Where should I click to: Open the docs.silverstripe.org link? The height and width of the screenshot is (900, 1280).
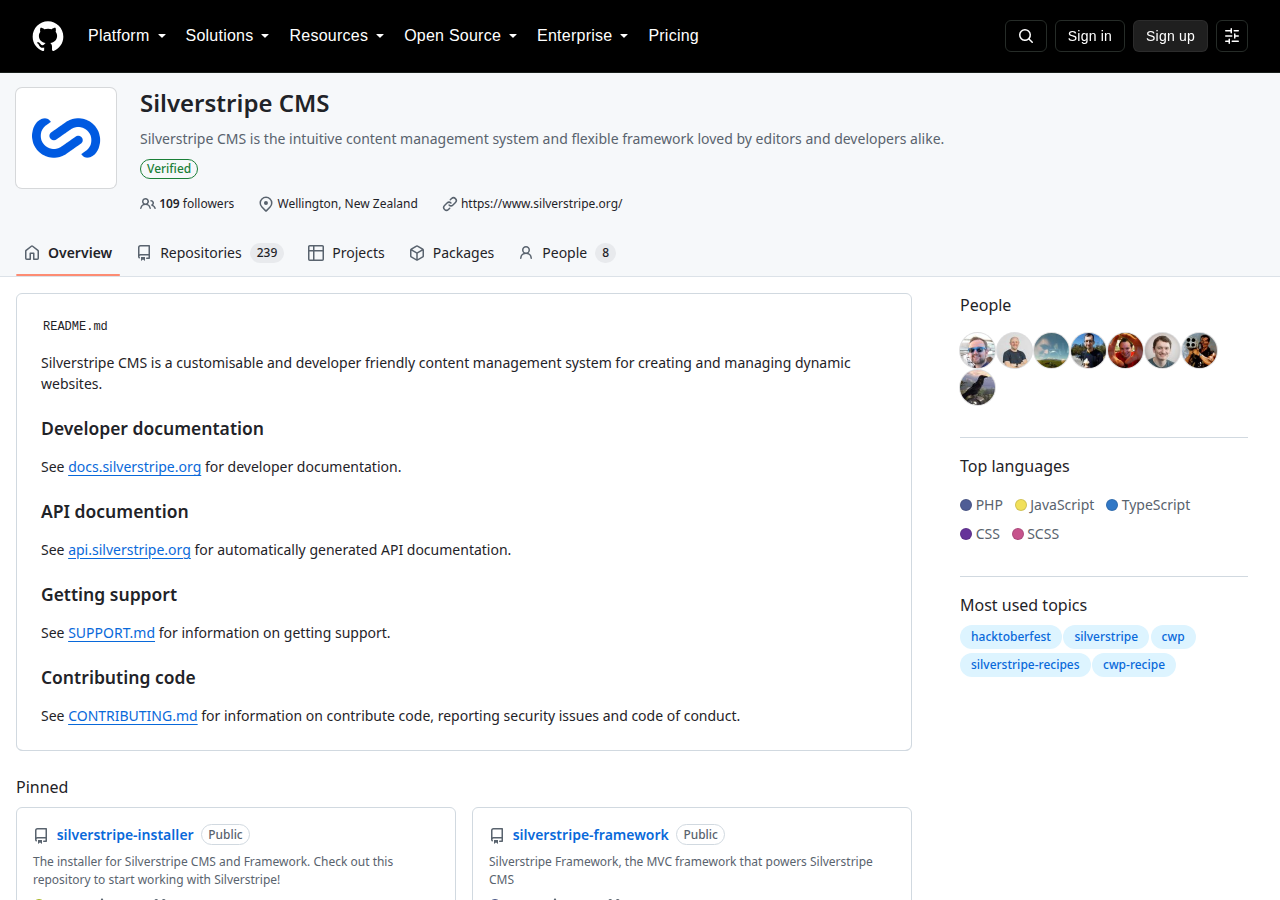(x=135, y=467)
